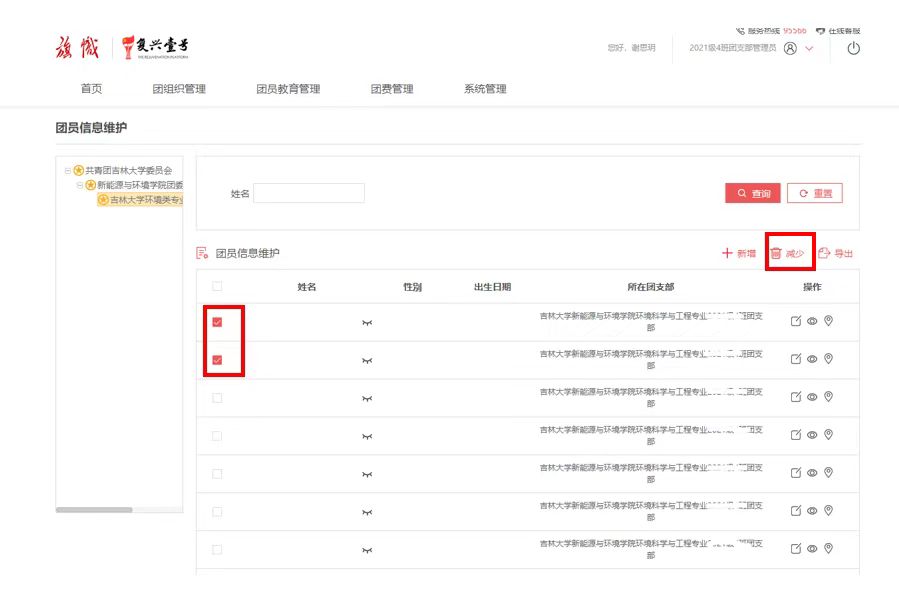Check the third member row checkbox
Screen dimensions: 899x602
[217, 398]
